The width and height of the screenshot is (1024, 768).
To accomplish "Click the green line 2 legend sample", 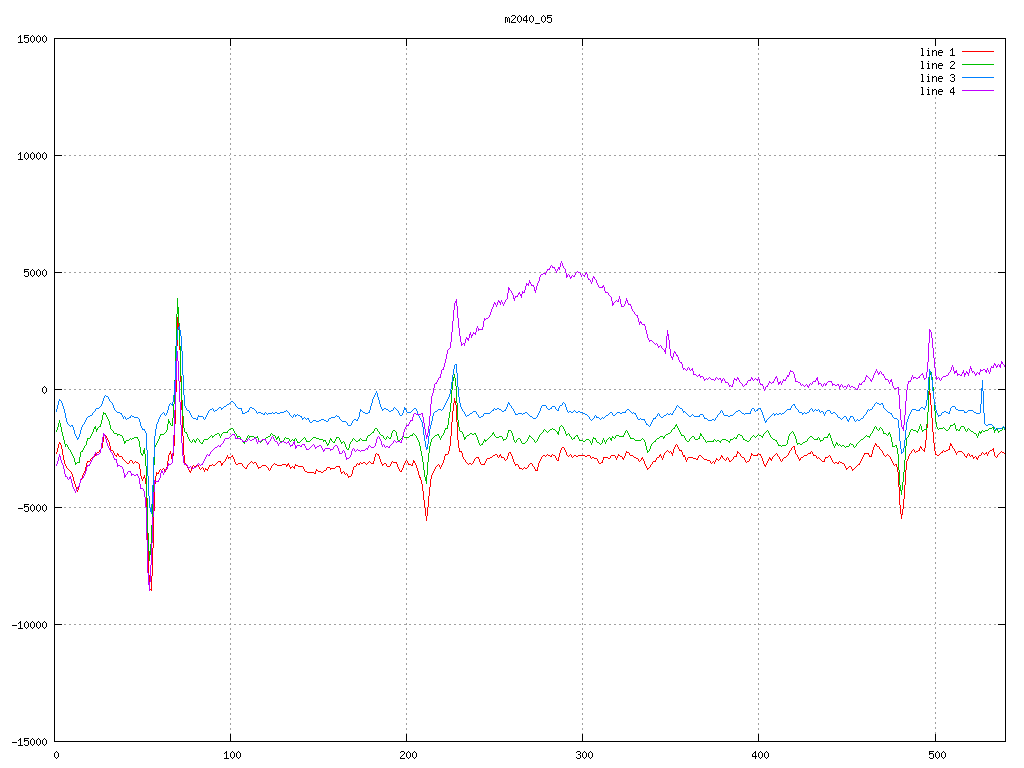I will tap(980, 65).
